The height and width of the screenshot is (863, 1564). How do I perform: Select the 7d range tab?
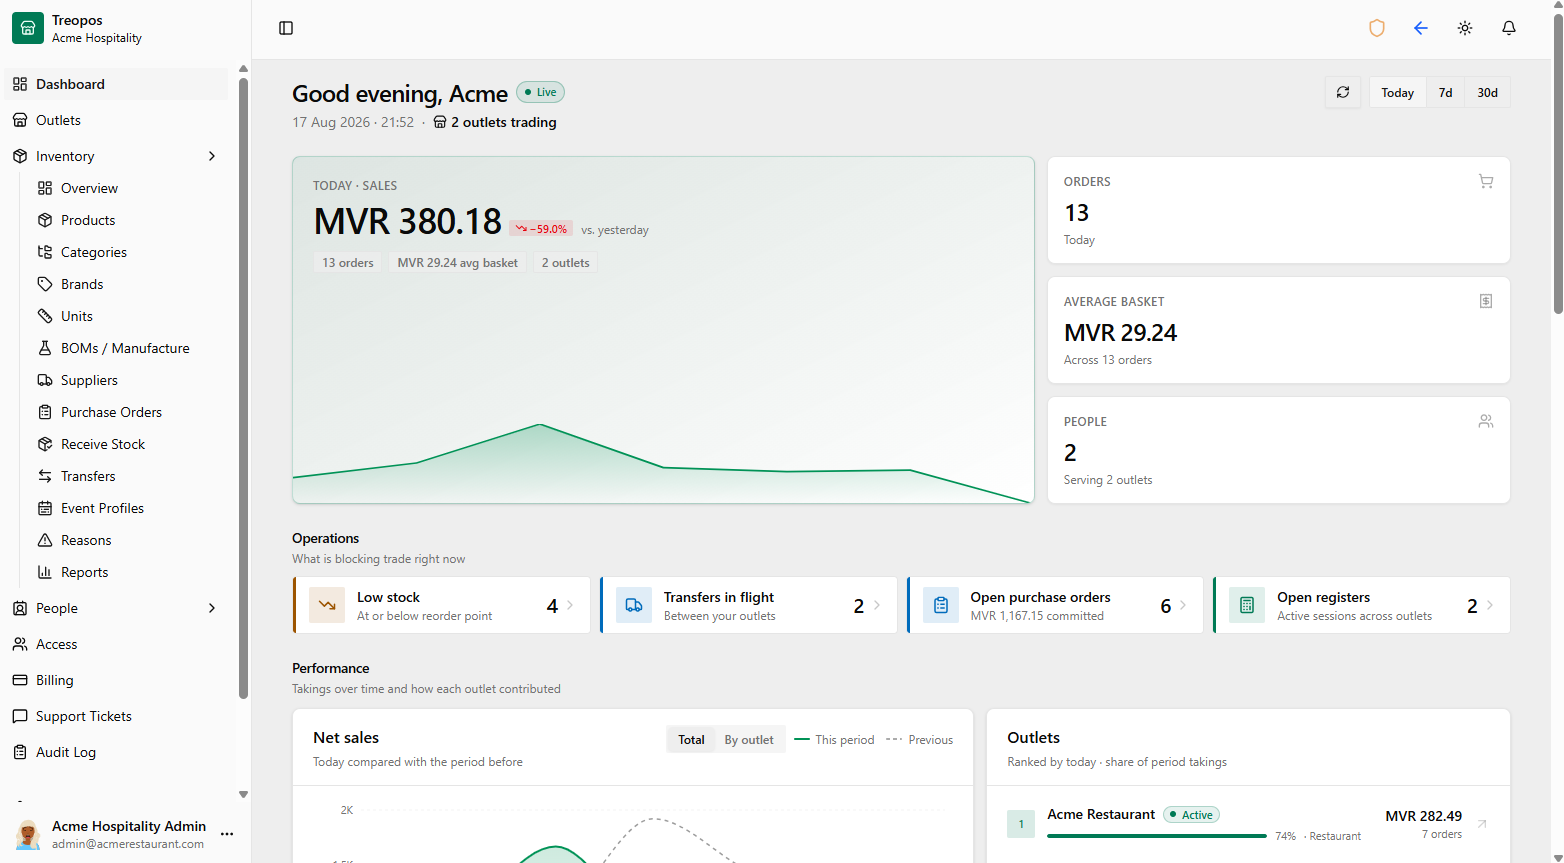[1445, 92]
